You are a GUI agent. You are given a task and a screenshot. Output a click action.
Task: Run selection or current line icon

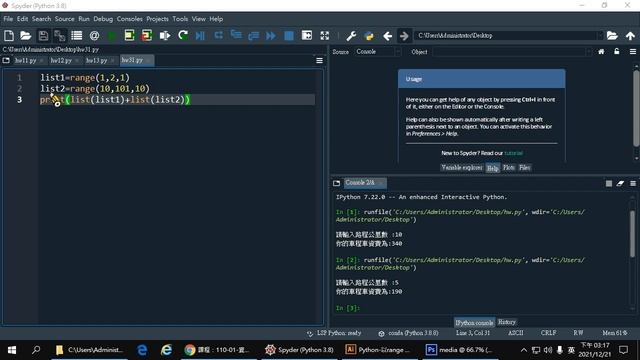point(164,36)
